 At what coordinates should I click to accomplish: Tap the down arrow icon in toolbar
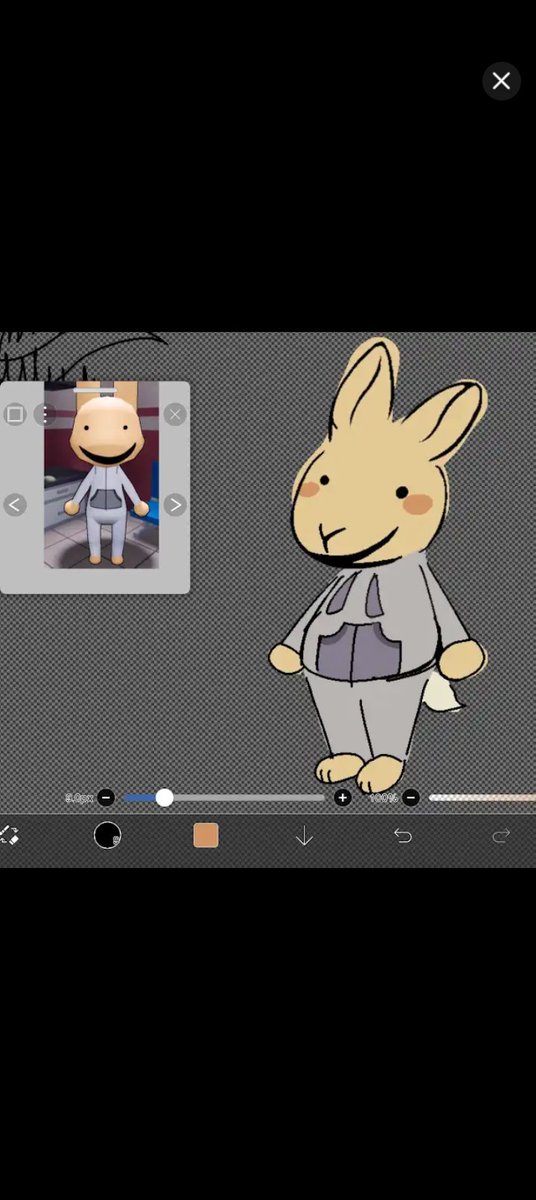[304, 836]
